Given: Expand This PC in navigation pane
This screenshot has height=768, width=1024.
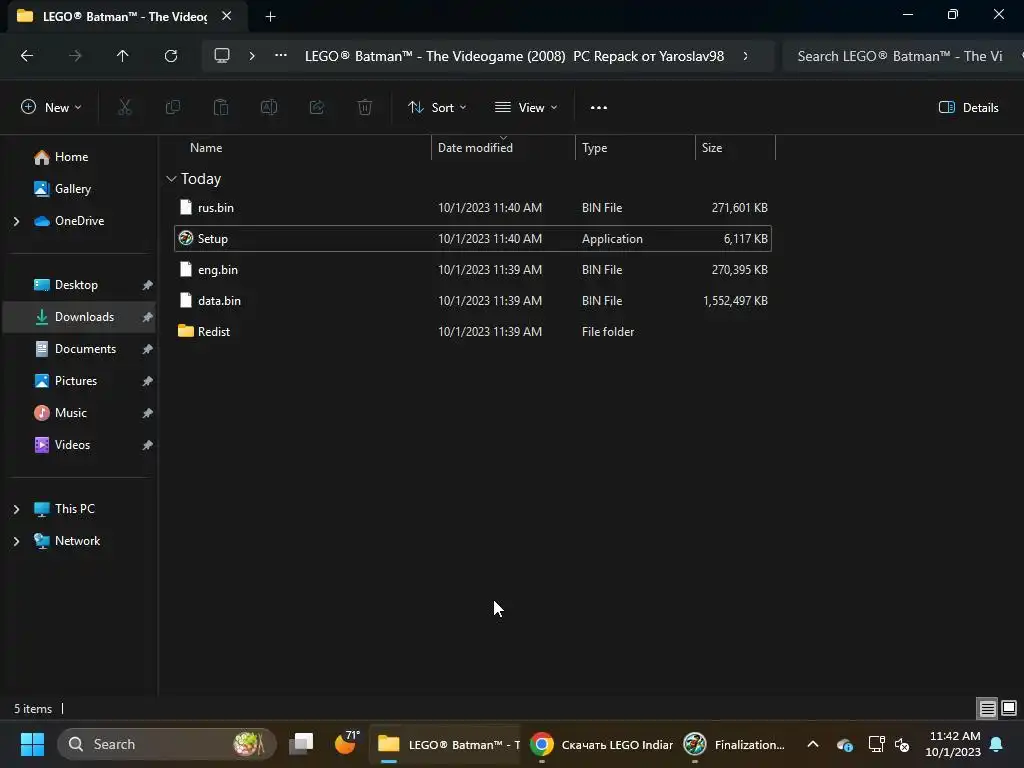Looking at the screenshot, I should tap(16, 509).
